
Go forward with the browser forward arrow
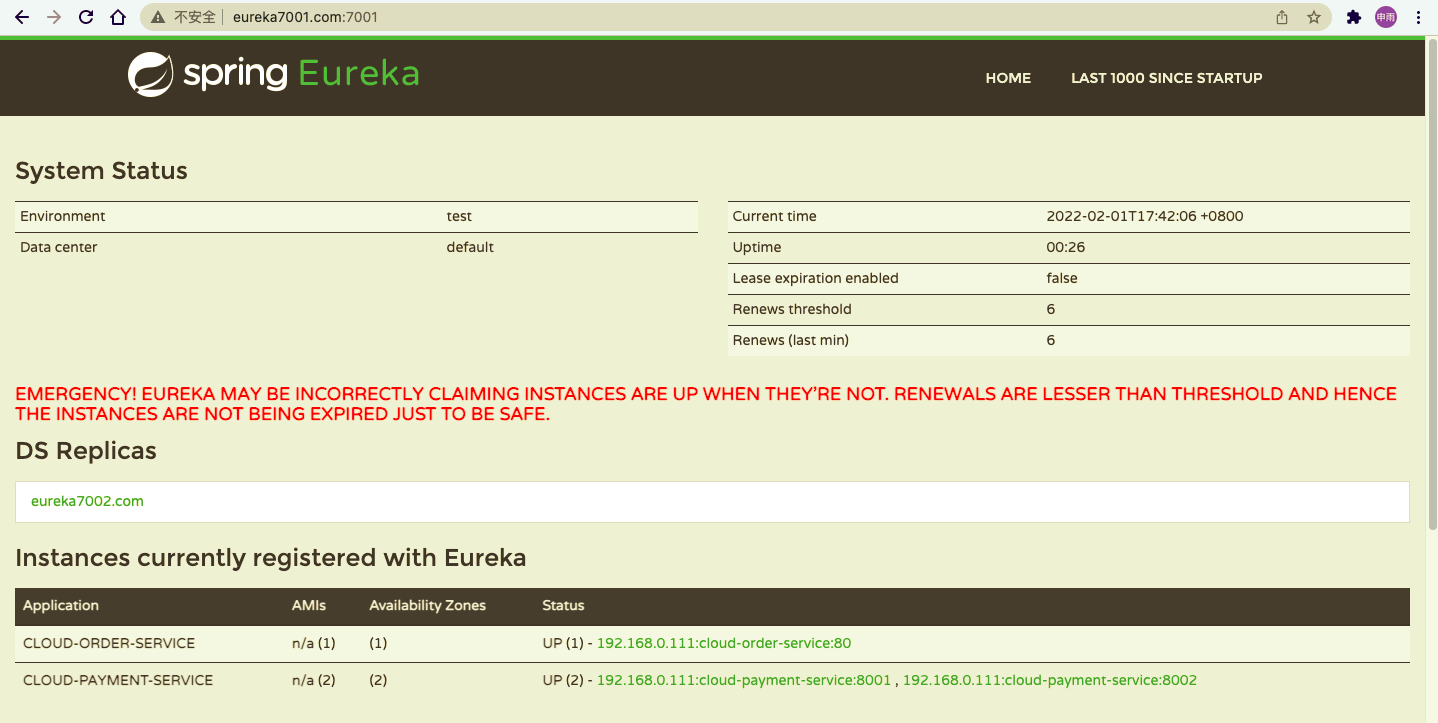[x=54, y=17]
